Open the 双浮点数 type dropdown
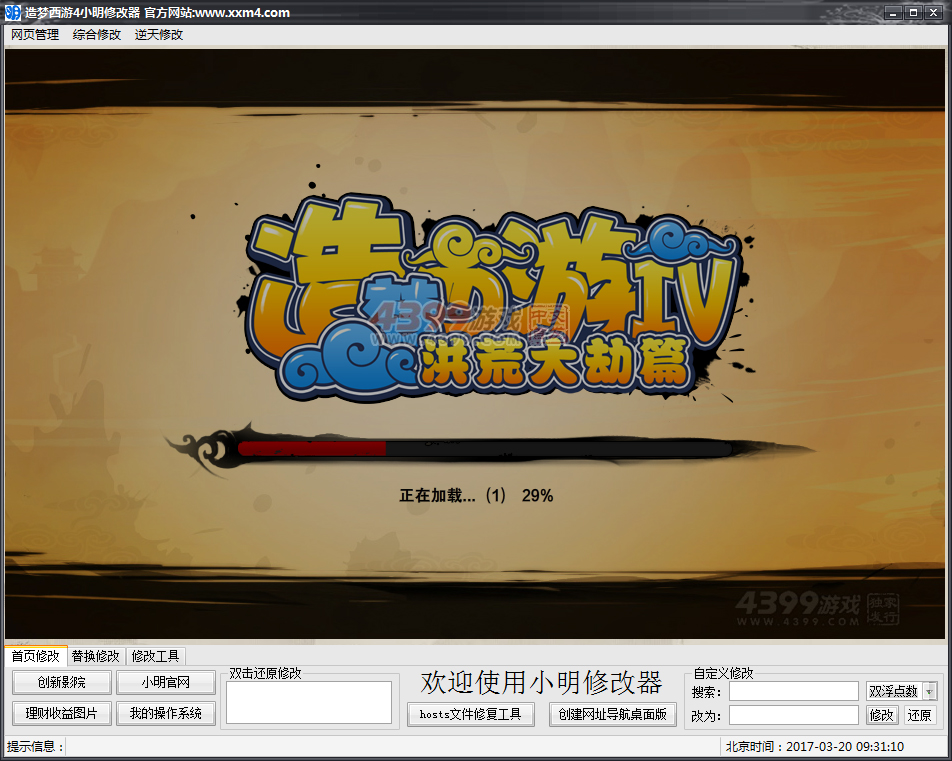 click(902, 691)
